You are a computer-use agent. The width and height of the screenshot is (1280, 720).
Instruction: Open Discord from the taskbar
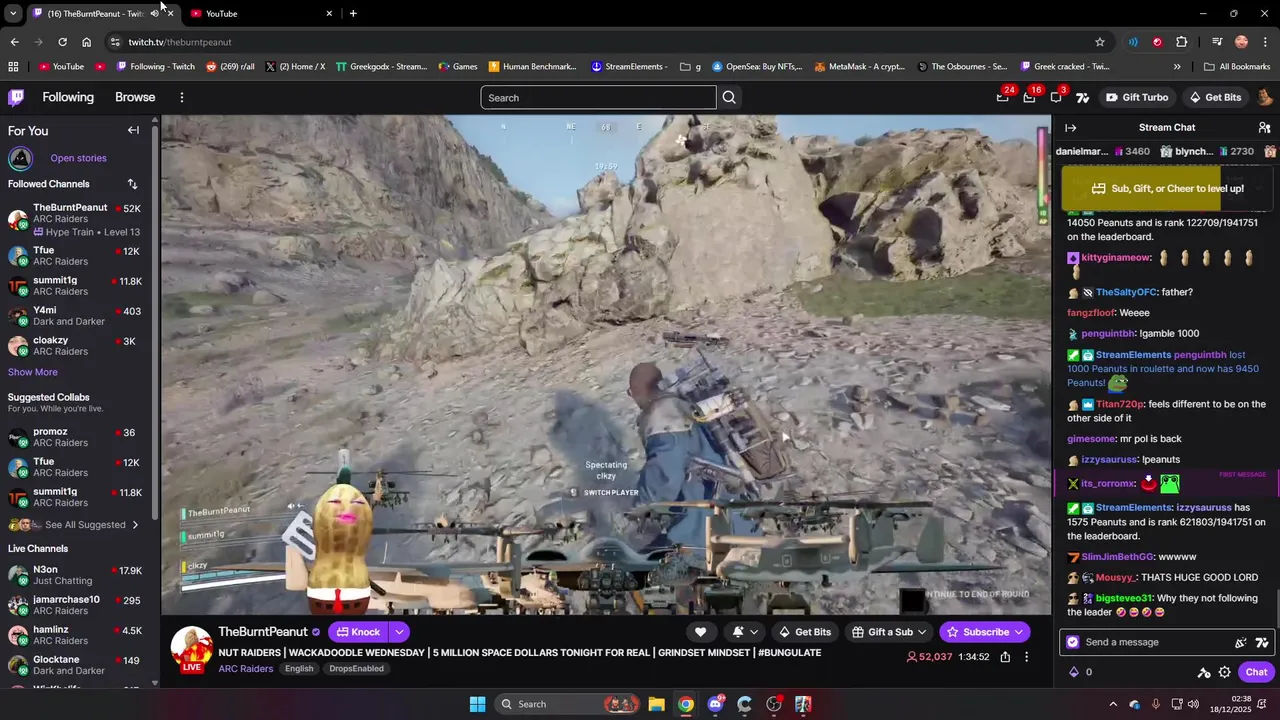pyautogui.click(x=715, y=704)
